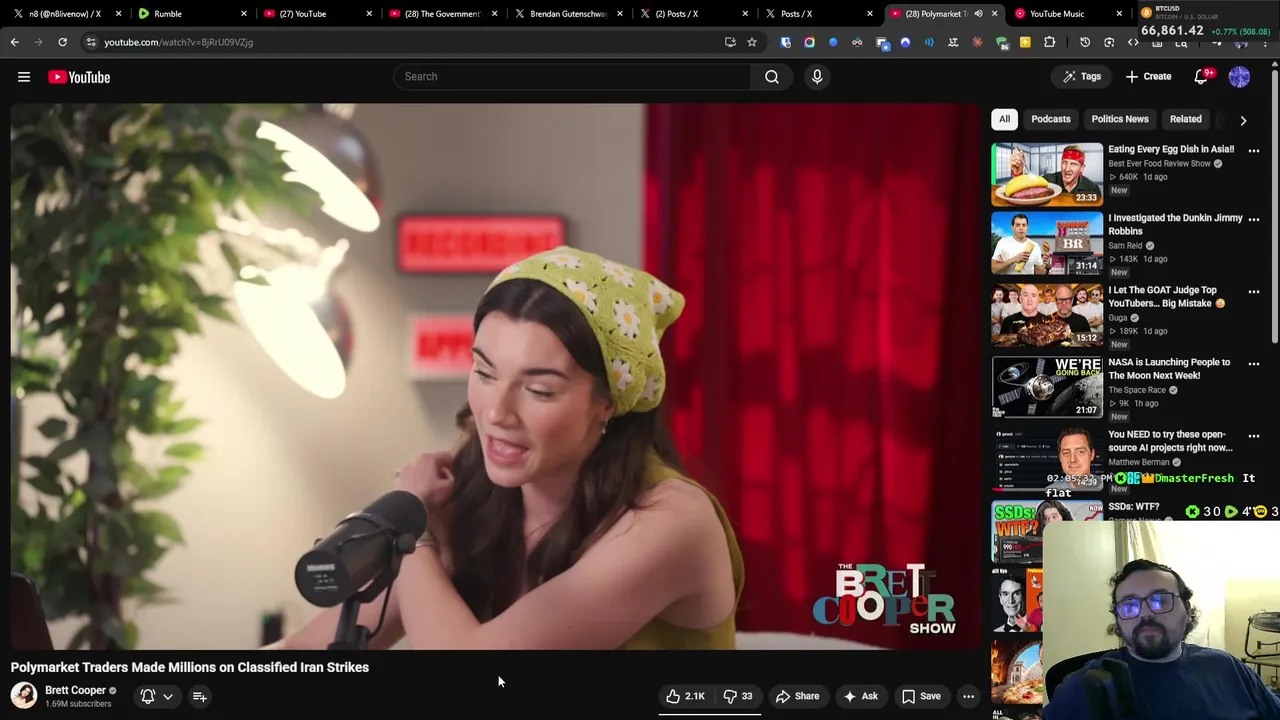Open the account avatar menu
The height and width of the screenshot is (720, 1280).
1239,76
